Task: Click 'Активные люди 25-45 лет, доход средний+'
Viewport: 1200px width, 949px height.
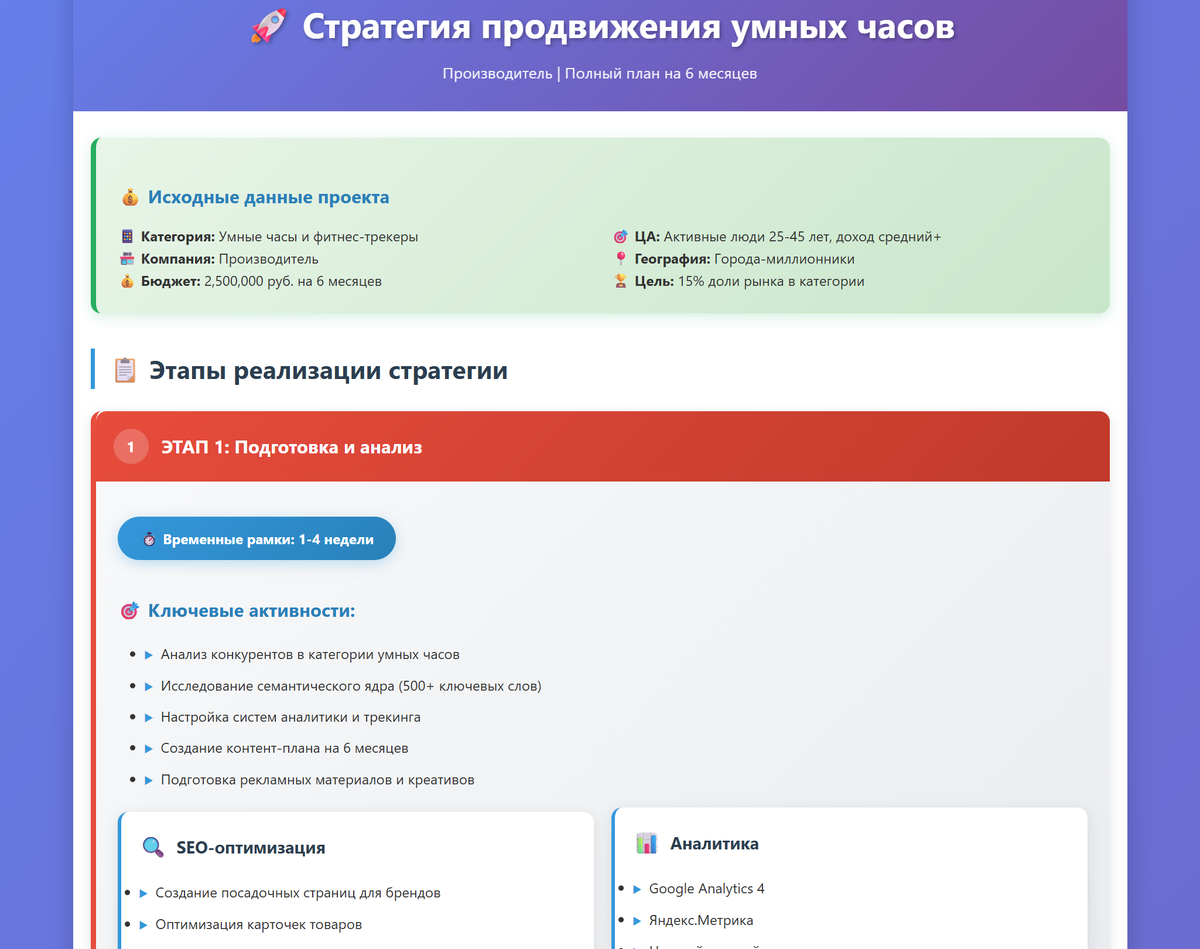Action: point(803,237)
